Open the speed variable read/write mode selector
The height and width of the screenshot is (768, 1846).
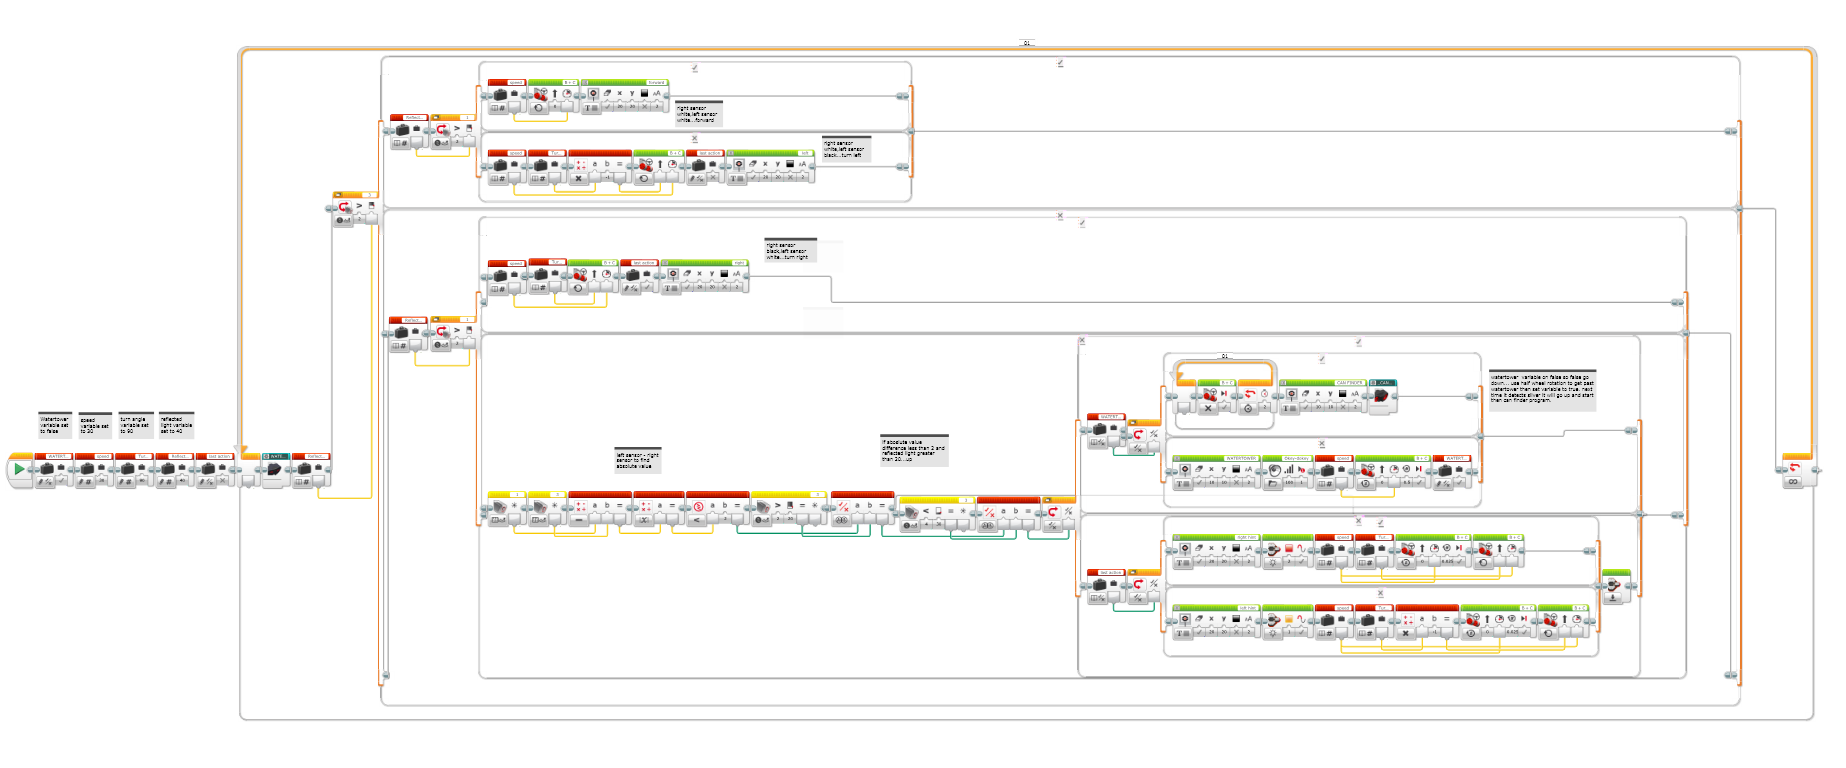[82, 482]
